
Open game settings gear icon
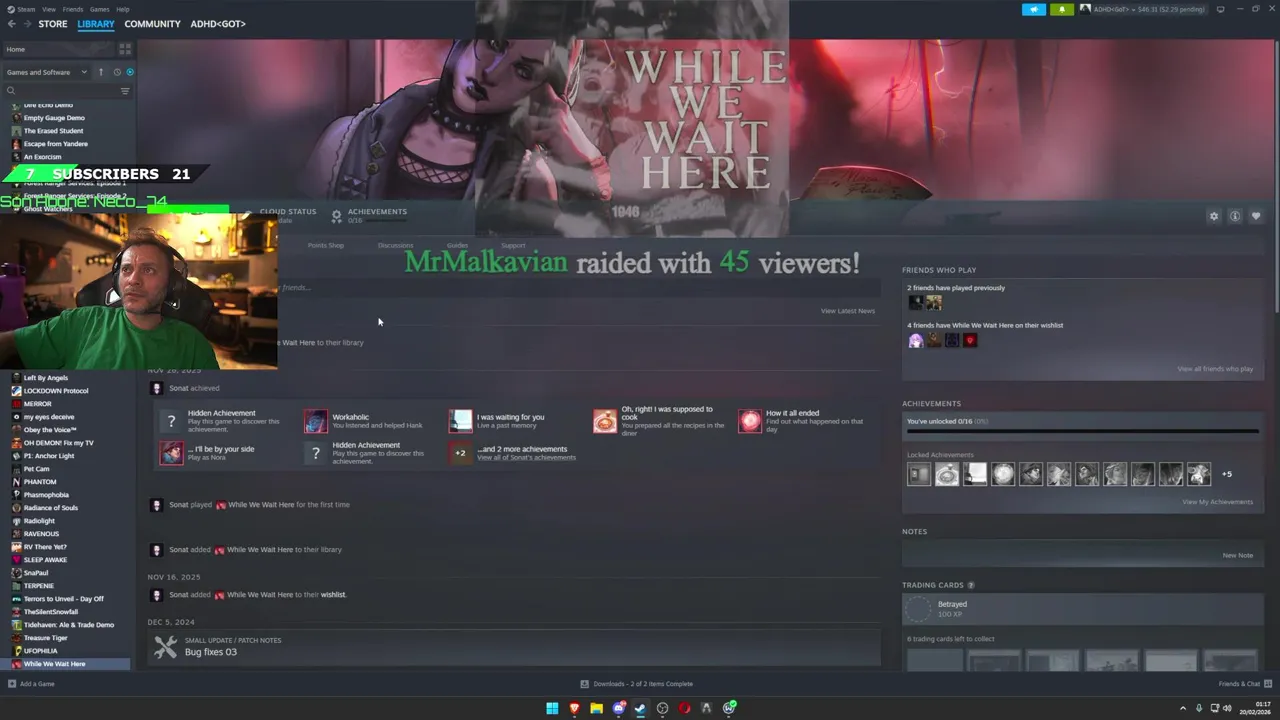1214,216
